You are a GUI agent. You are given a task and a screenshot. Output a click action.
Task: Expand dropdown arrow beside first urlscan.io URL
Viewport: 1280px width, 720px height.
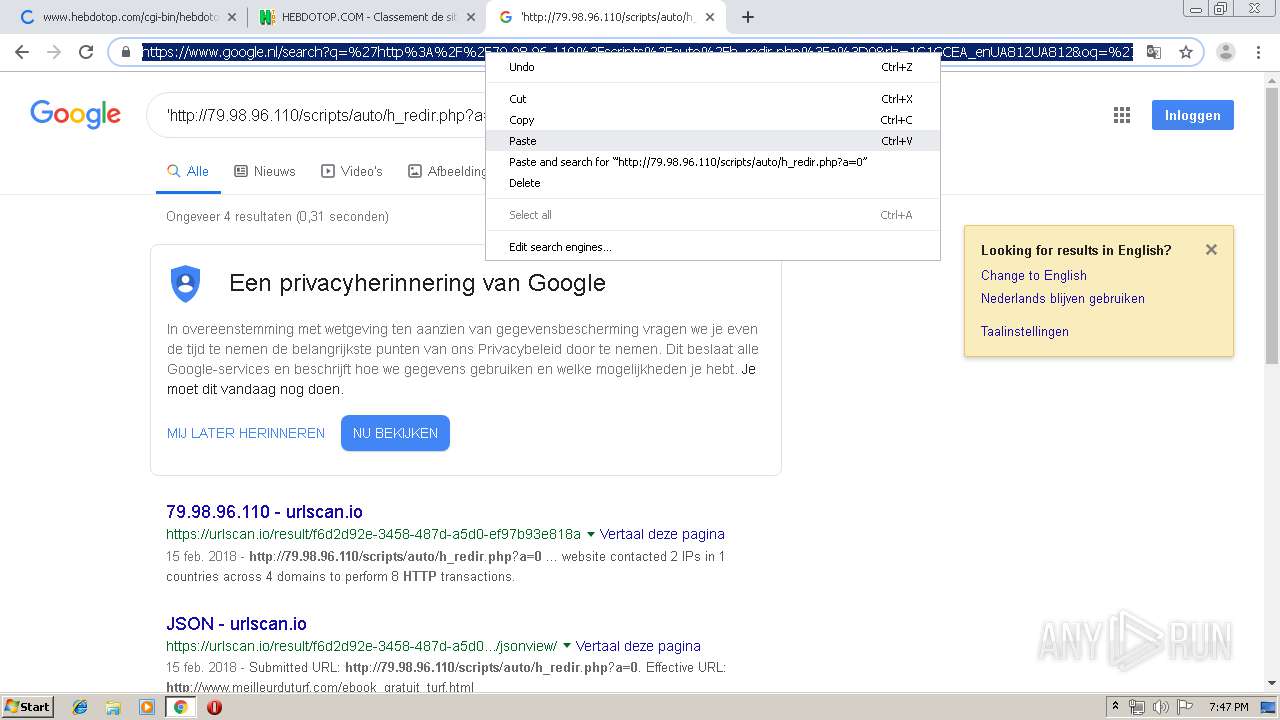[x=590, y=535]
